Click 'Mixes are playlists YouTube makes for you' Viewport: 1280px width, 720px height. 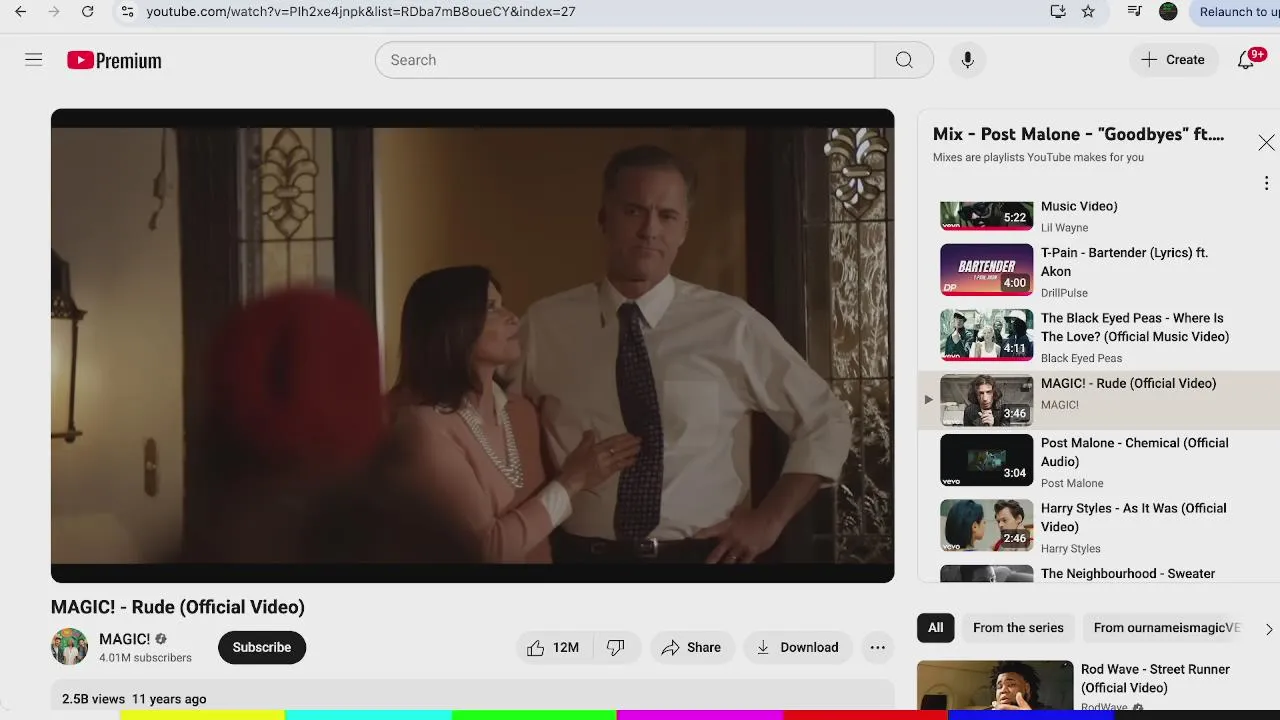(x=1038, y=157)
